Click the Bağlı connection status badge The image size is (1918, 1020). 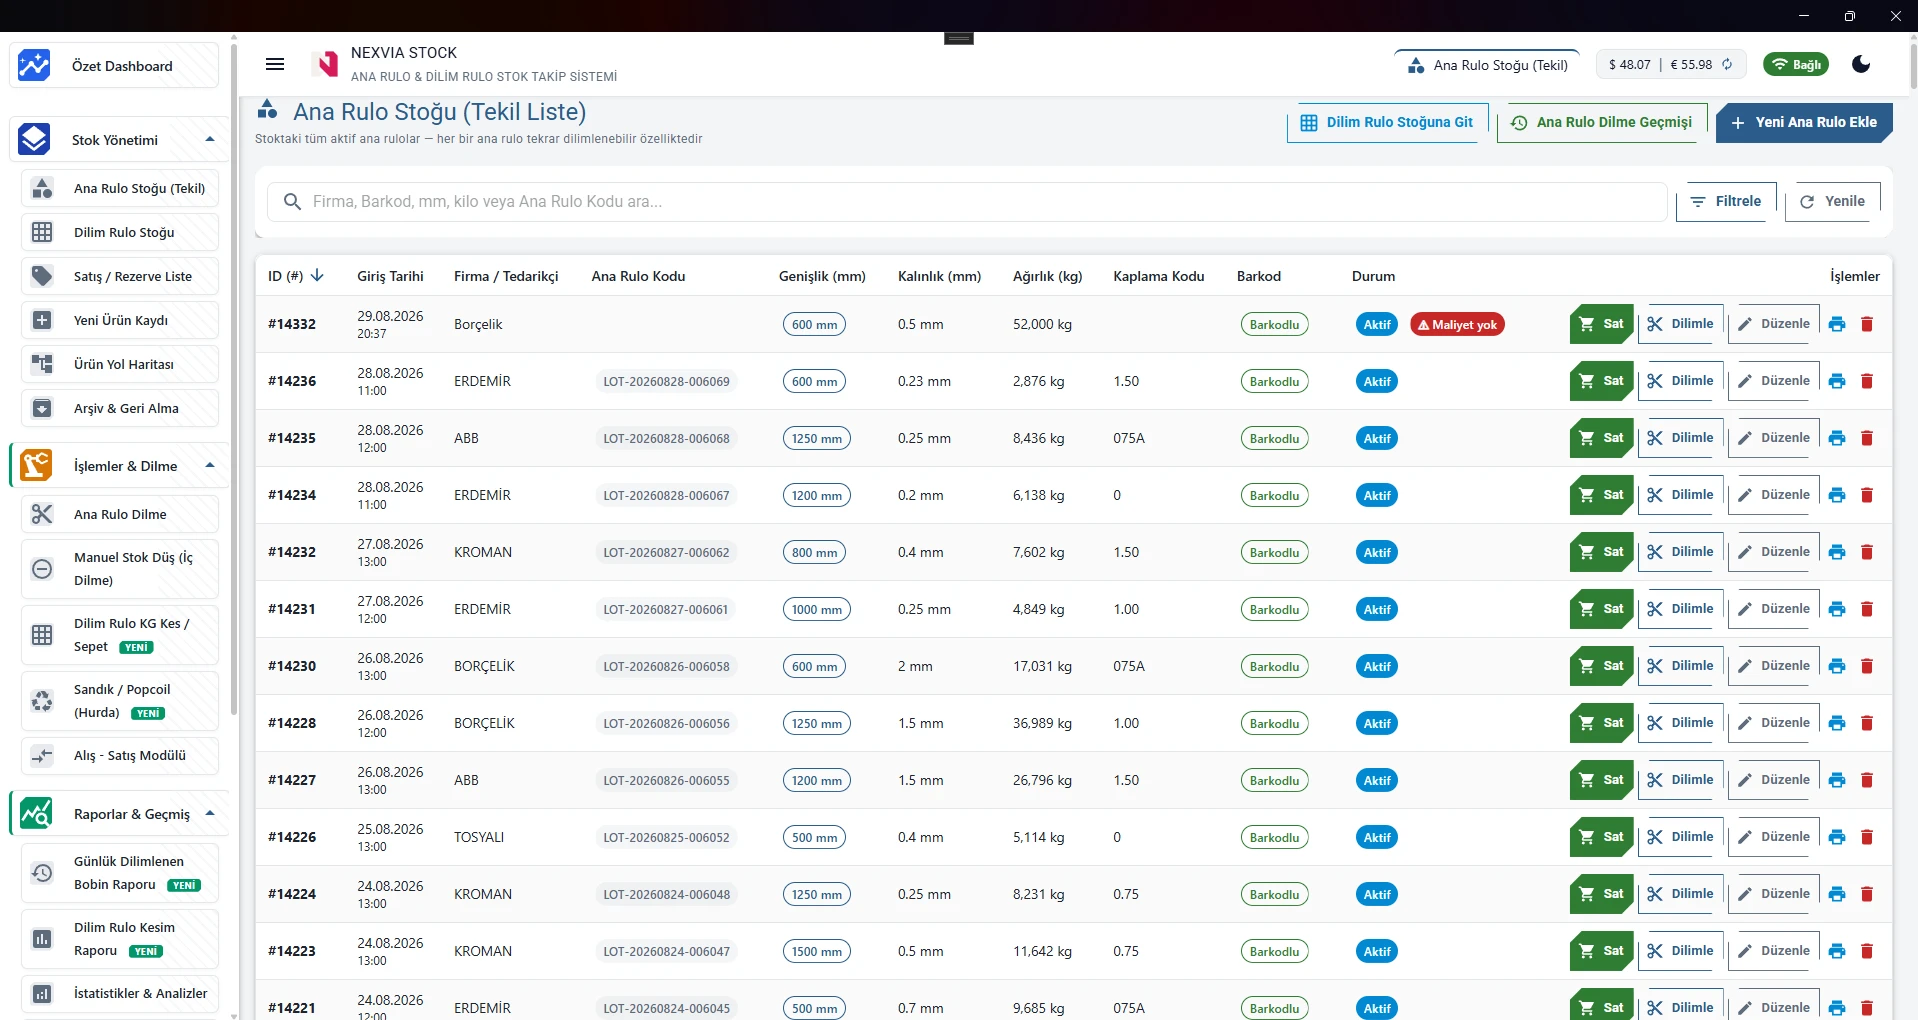pos(1796,64)
